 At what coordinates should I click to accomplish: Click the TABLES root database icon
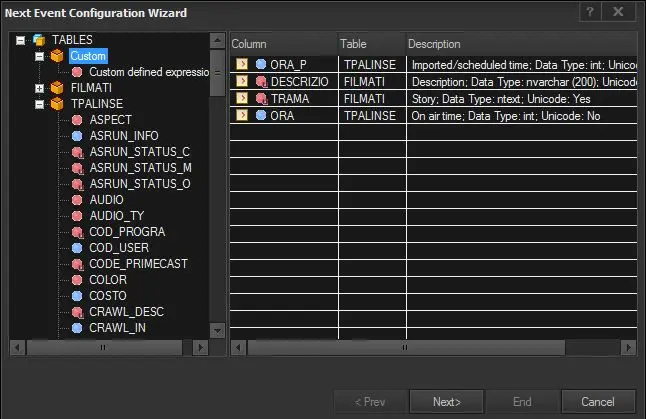coord(39,40)
